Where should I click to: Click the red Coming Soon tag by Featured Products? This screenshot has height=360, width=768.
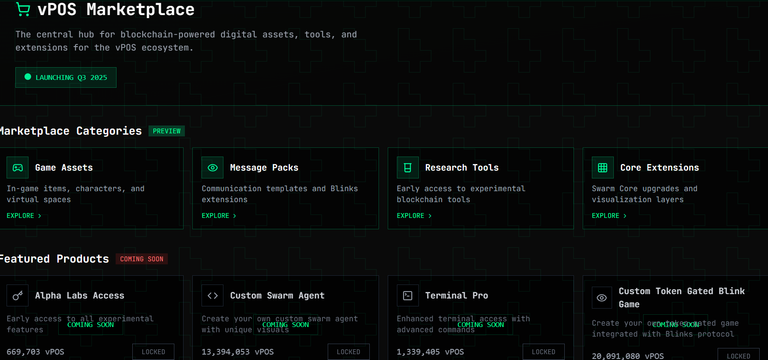pos(142,259)
